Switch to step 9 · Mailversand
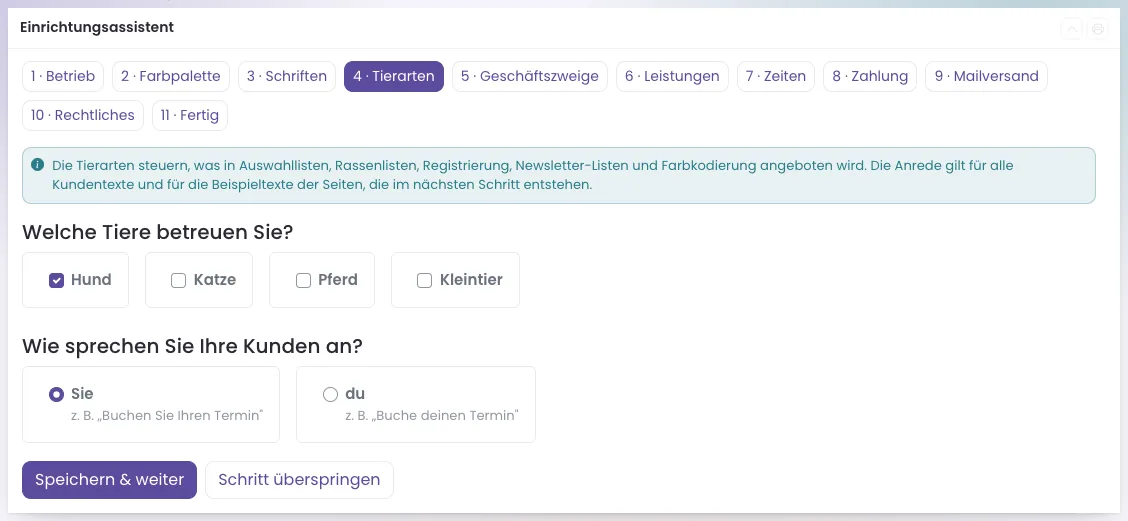 click(987, 76)
